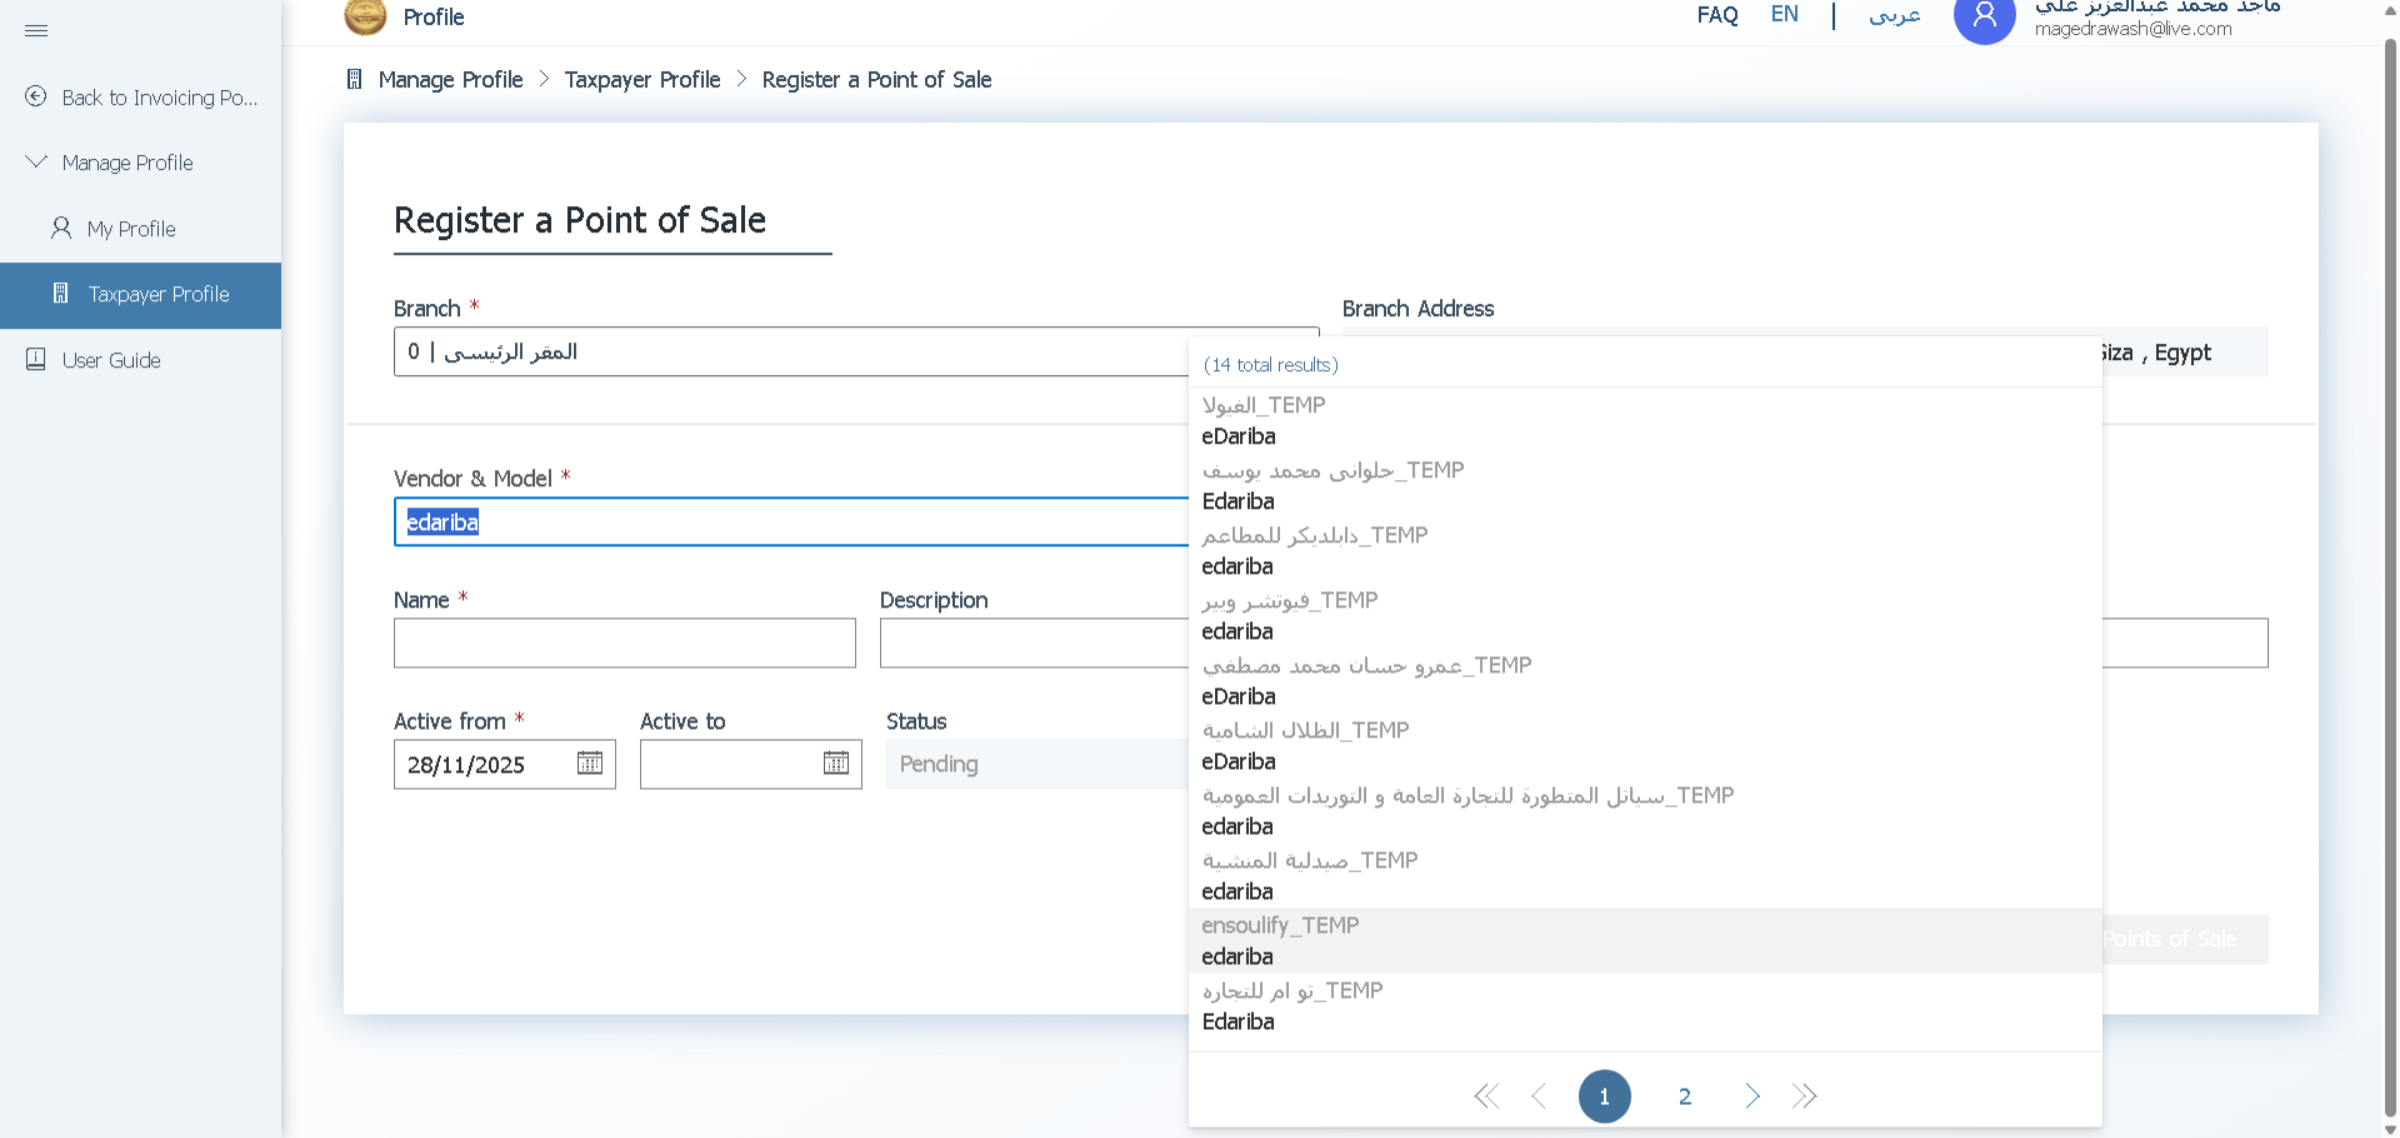
Task: Click the Name input field
Action: click(x=624, y=642)
